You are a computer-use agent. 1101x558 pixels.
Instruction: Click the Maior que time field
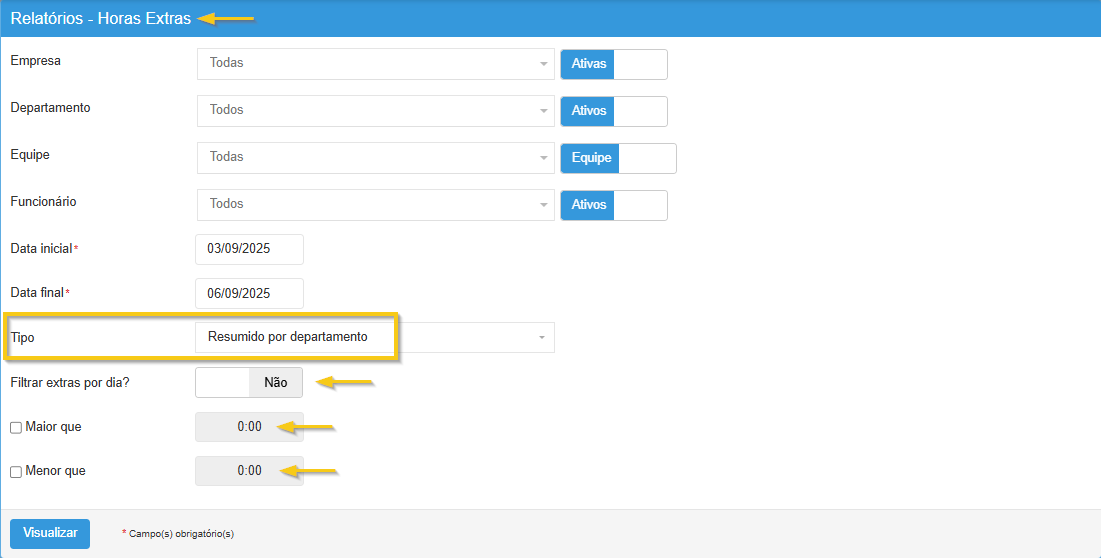(249, 427)
